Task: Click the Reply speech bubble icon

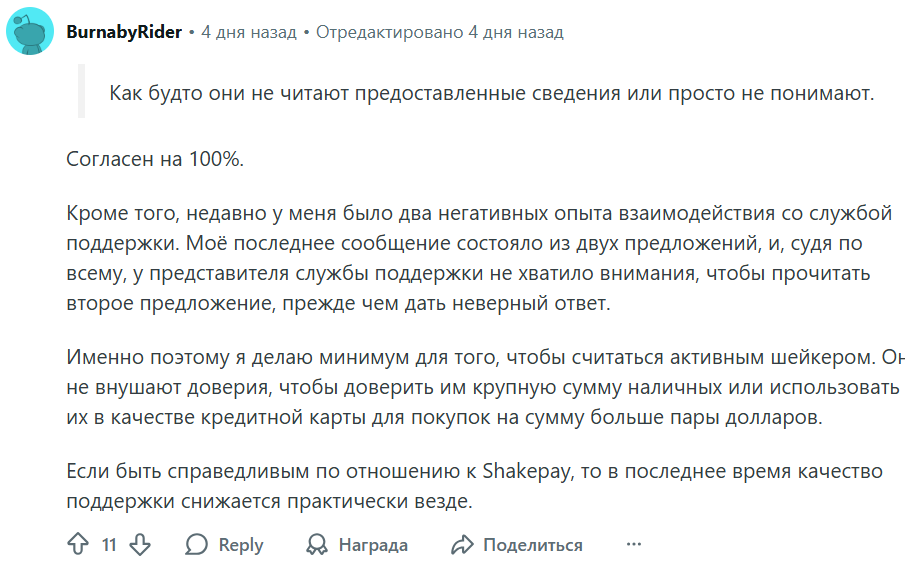Action: (196, 545)
